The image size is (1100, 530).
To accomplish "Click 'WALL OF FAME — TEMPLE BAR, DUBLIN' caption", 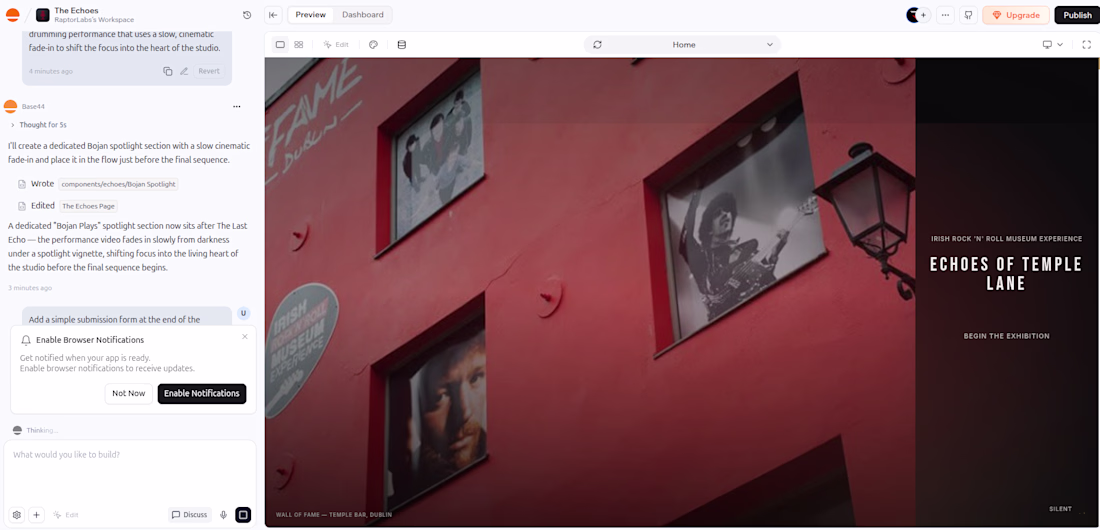I will tap(334, 515).
